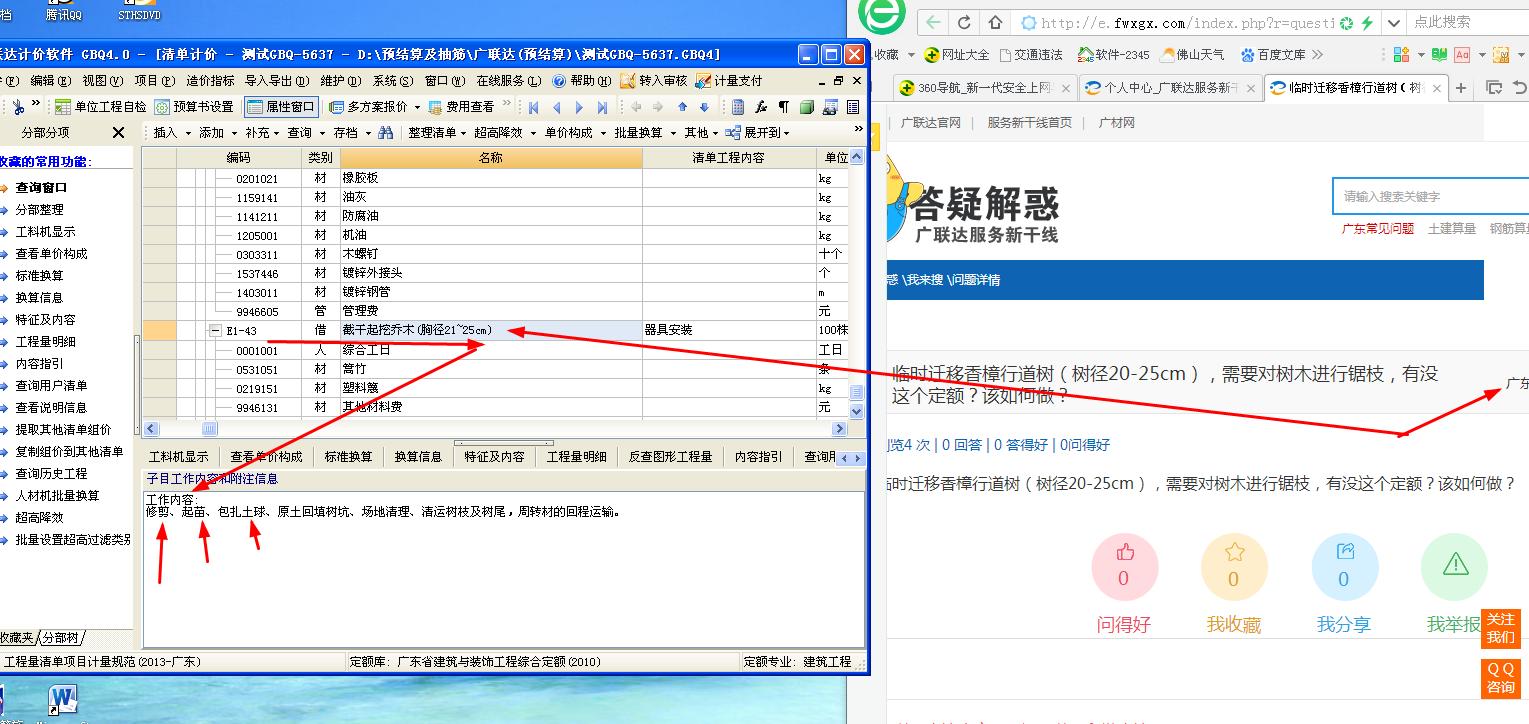Image resolution: width=1529 pixels, height=724 pixels.
Task: Select 标准换算 in the sidebar
Action: (39, 275)
